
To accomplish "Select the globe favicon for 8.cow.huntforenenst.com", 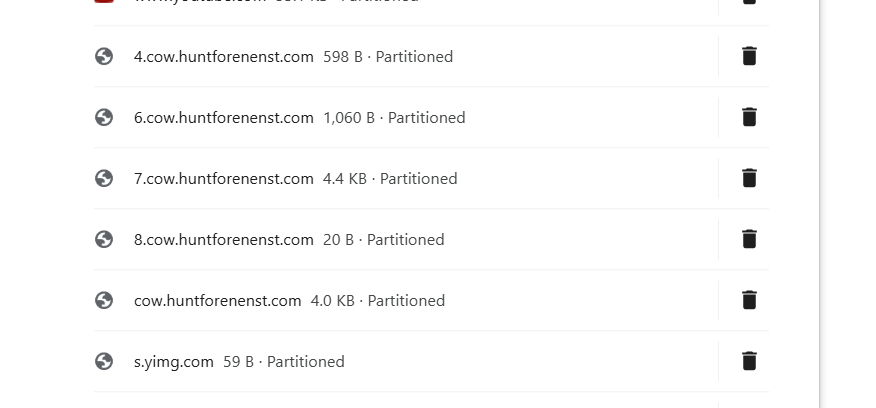I will [x=104, y=239].
